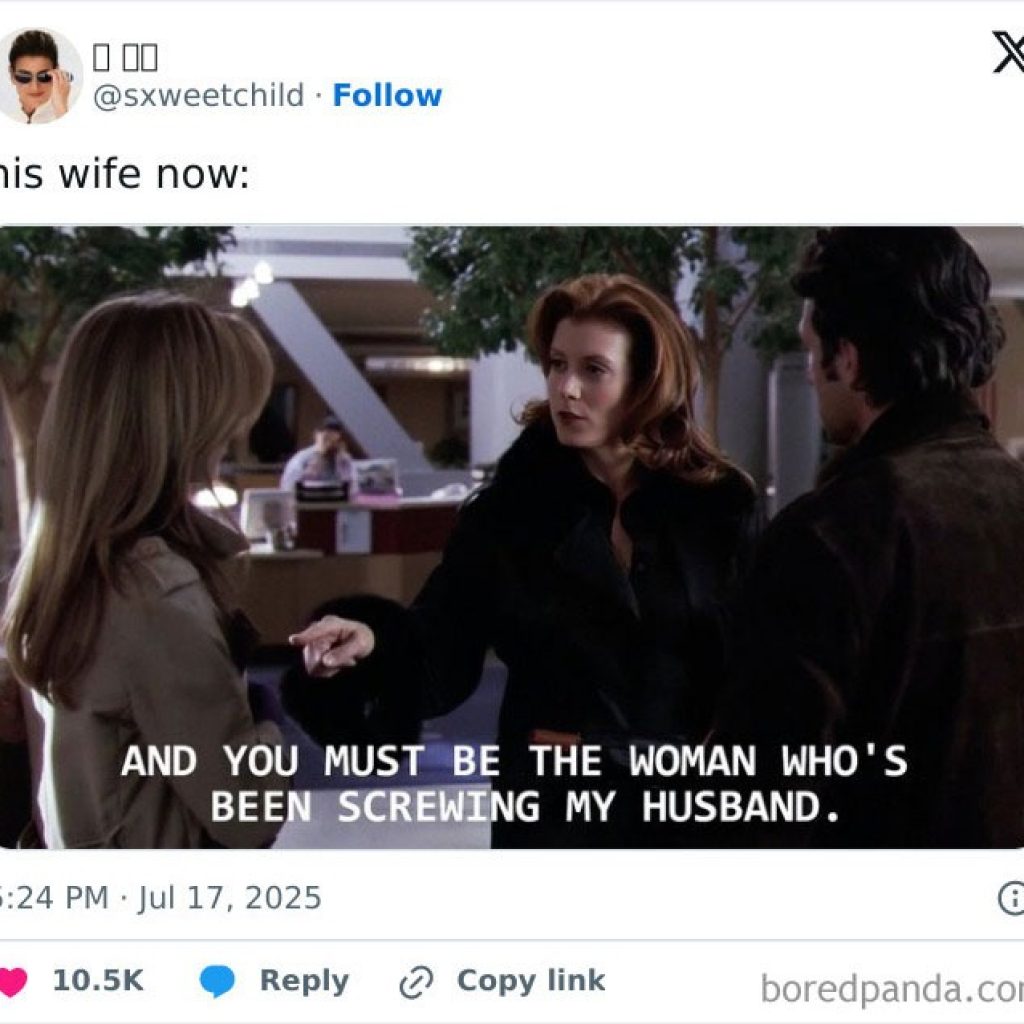Open the 10.5K likes count
The height and width of the screenshot is (1024, 1024).
click(98, 980)
